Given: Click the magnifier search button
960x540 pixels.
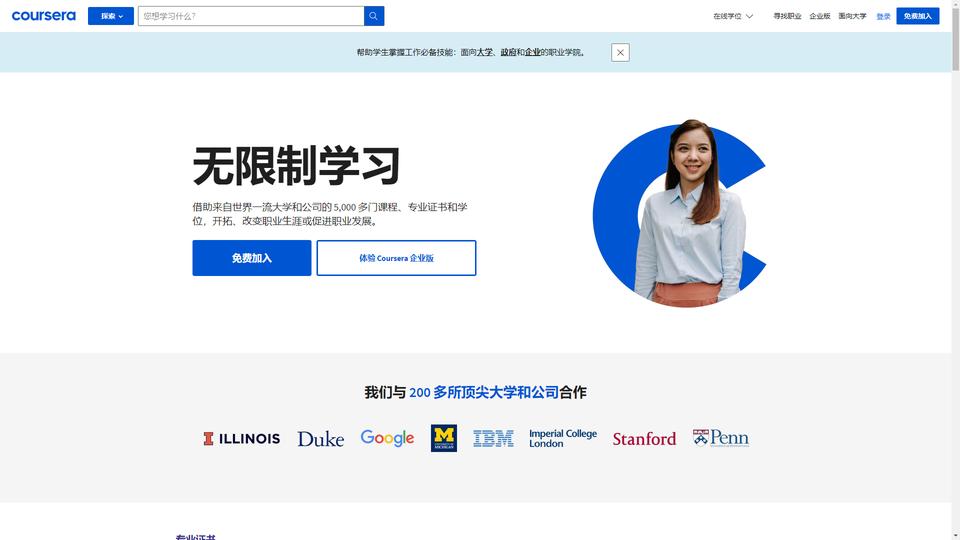Looking at the screenshot, I should [x=373, y=16].
